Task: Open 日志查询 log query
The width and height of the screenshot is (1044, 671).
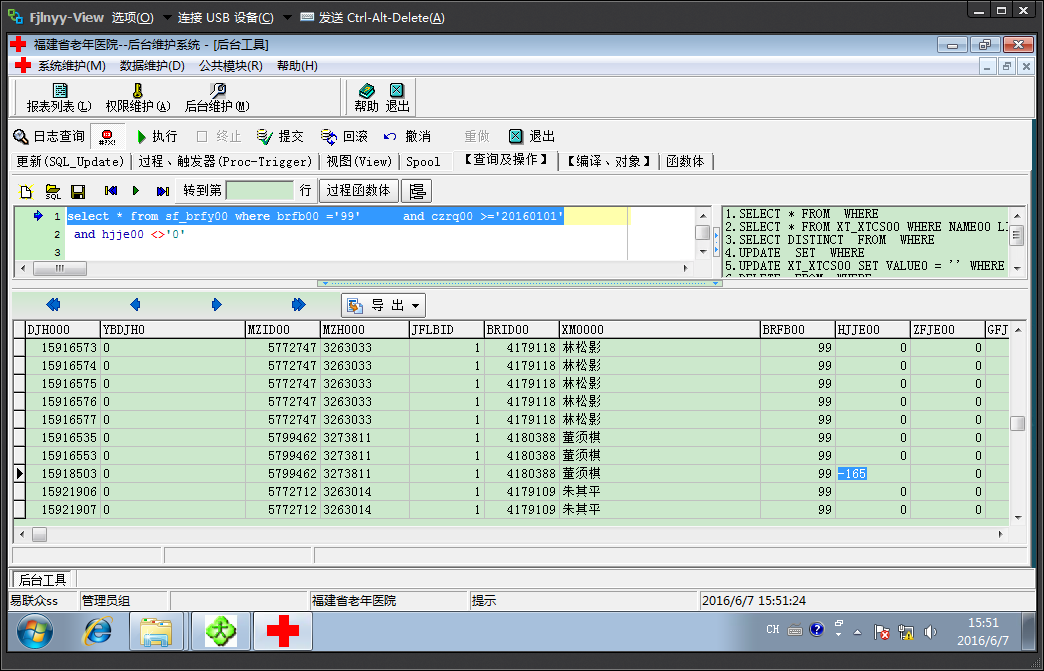Action: coord(49,136)
